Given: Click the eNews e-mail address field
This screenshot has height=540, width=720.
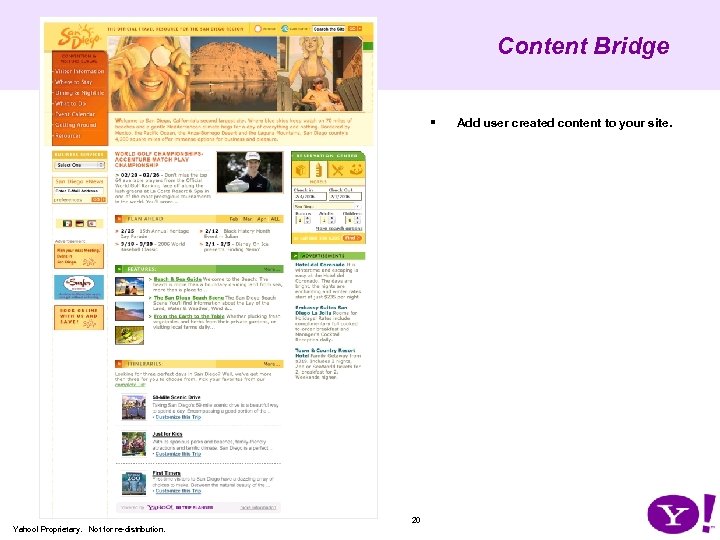Looking at the screenshot, I should pyautogui.click(x=79, y=191).
